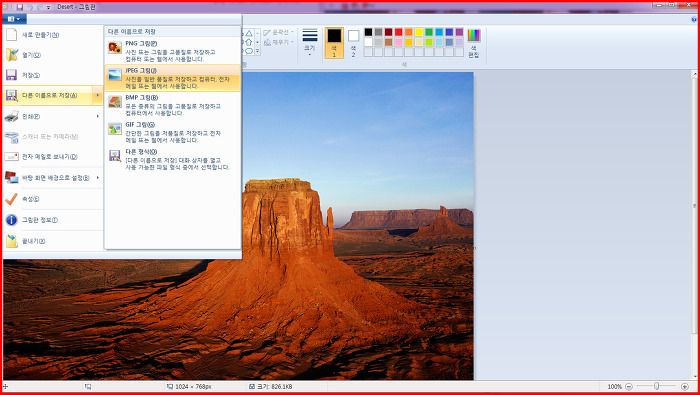Screen dimensions: 700x395
Task: Click the set desktop background icon
Action: pos(12,178)
